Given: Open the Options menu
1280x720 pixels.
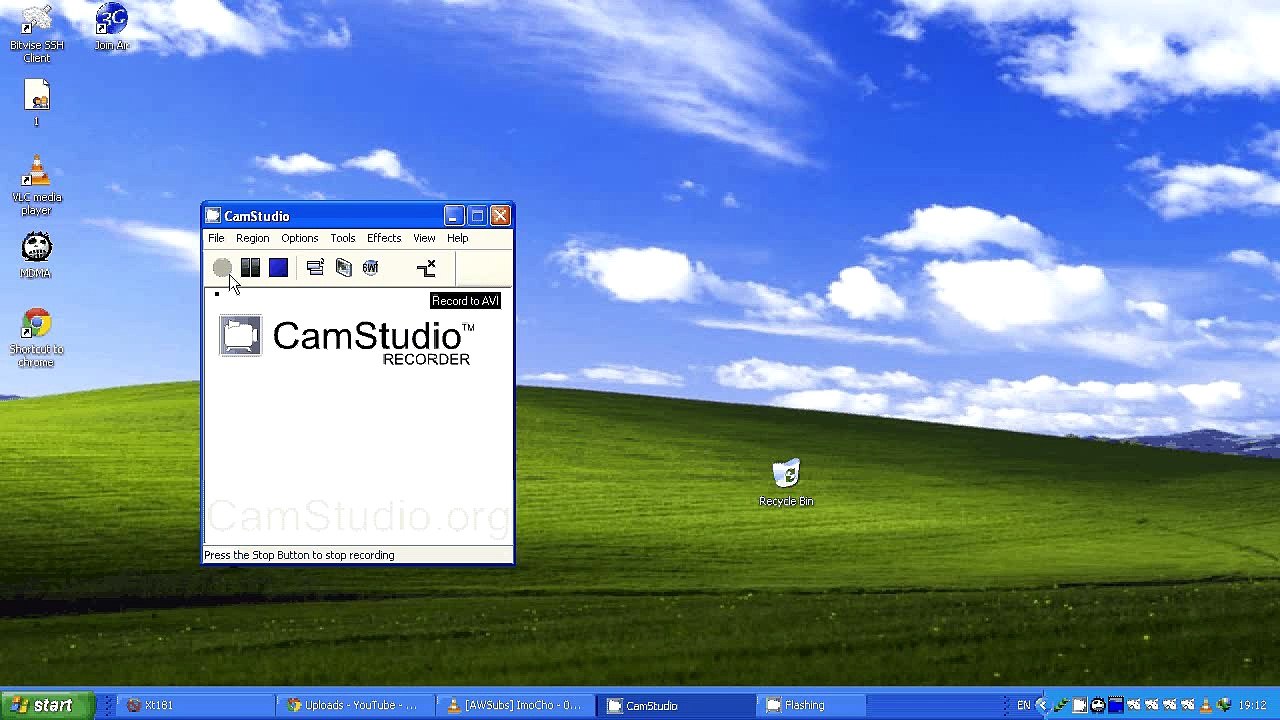Looking at the screenshot, I should pyautogui.click(x=299, y=238).
